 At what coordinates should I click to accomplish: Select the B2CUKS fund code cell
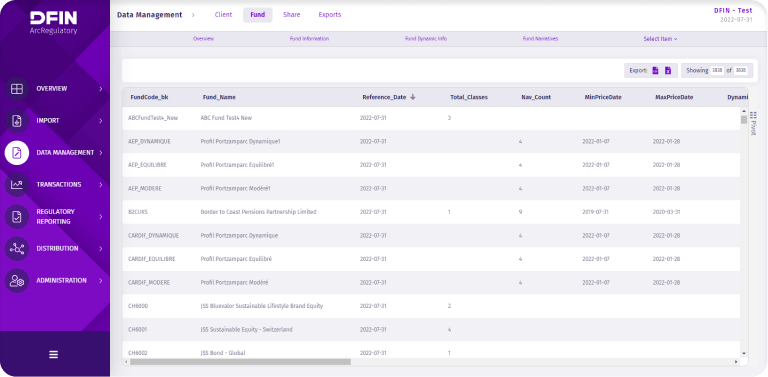click(138, 212)
